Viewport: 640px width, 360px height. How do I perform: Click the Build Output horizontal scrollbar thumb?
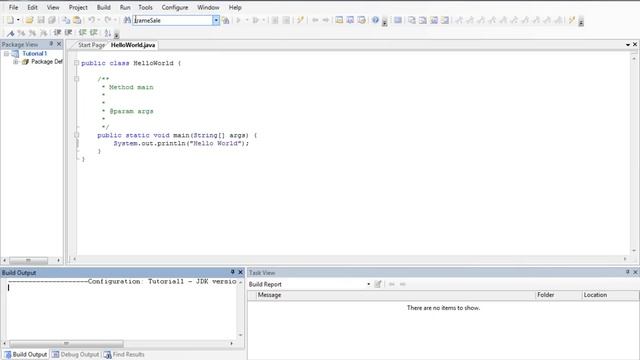66,343
